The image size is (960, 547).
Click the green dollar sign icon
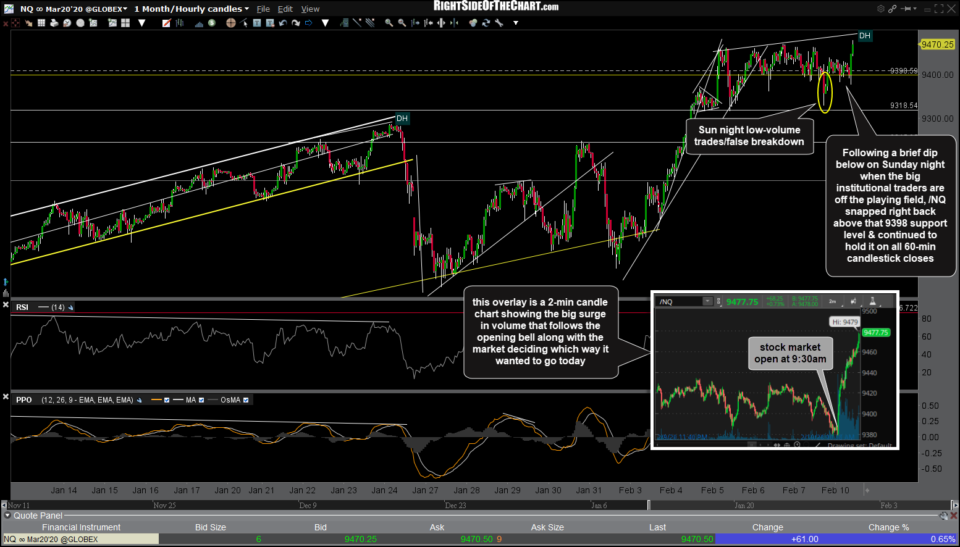pos(211,23)
